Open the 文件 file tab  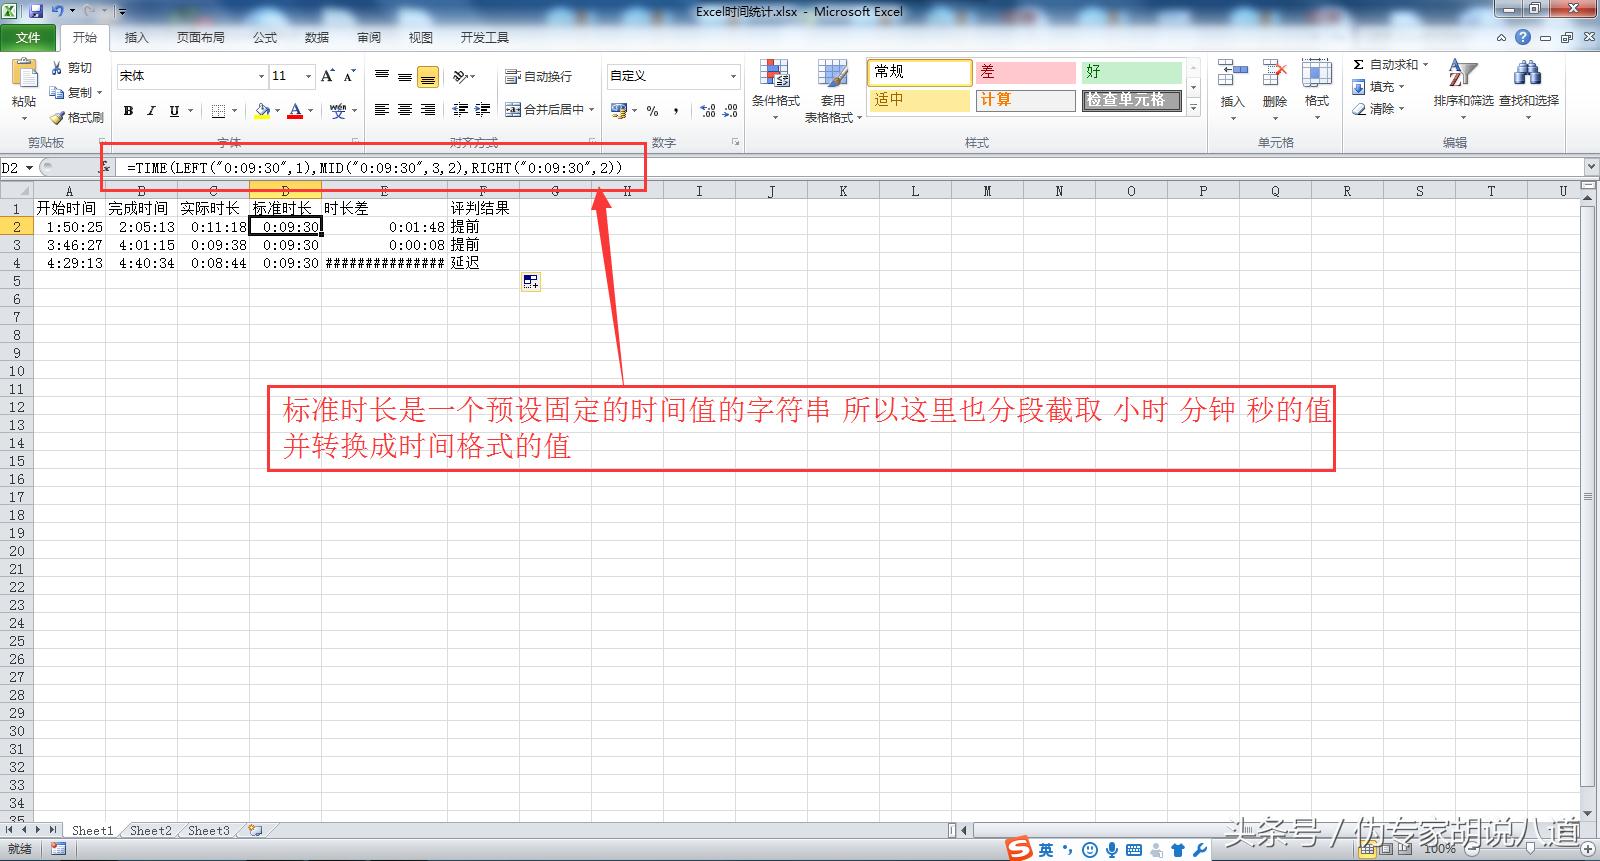click(x=28, y=37)
